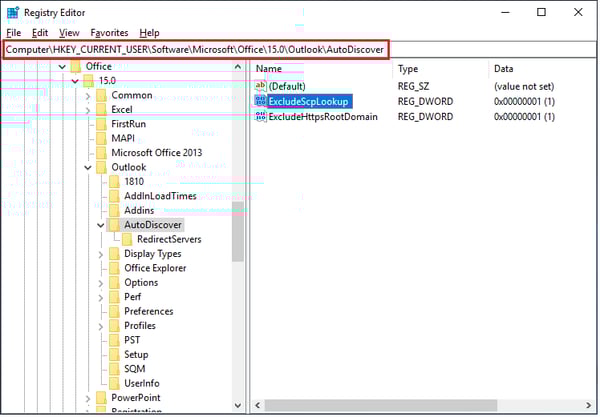Click the registry path address bar
600x417 pixels.
(196, 50)
